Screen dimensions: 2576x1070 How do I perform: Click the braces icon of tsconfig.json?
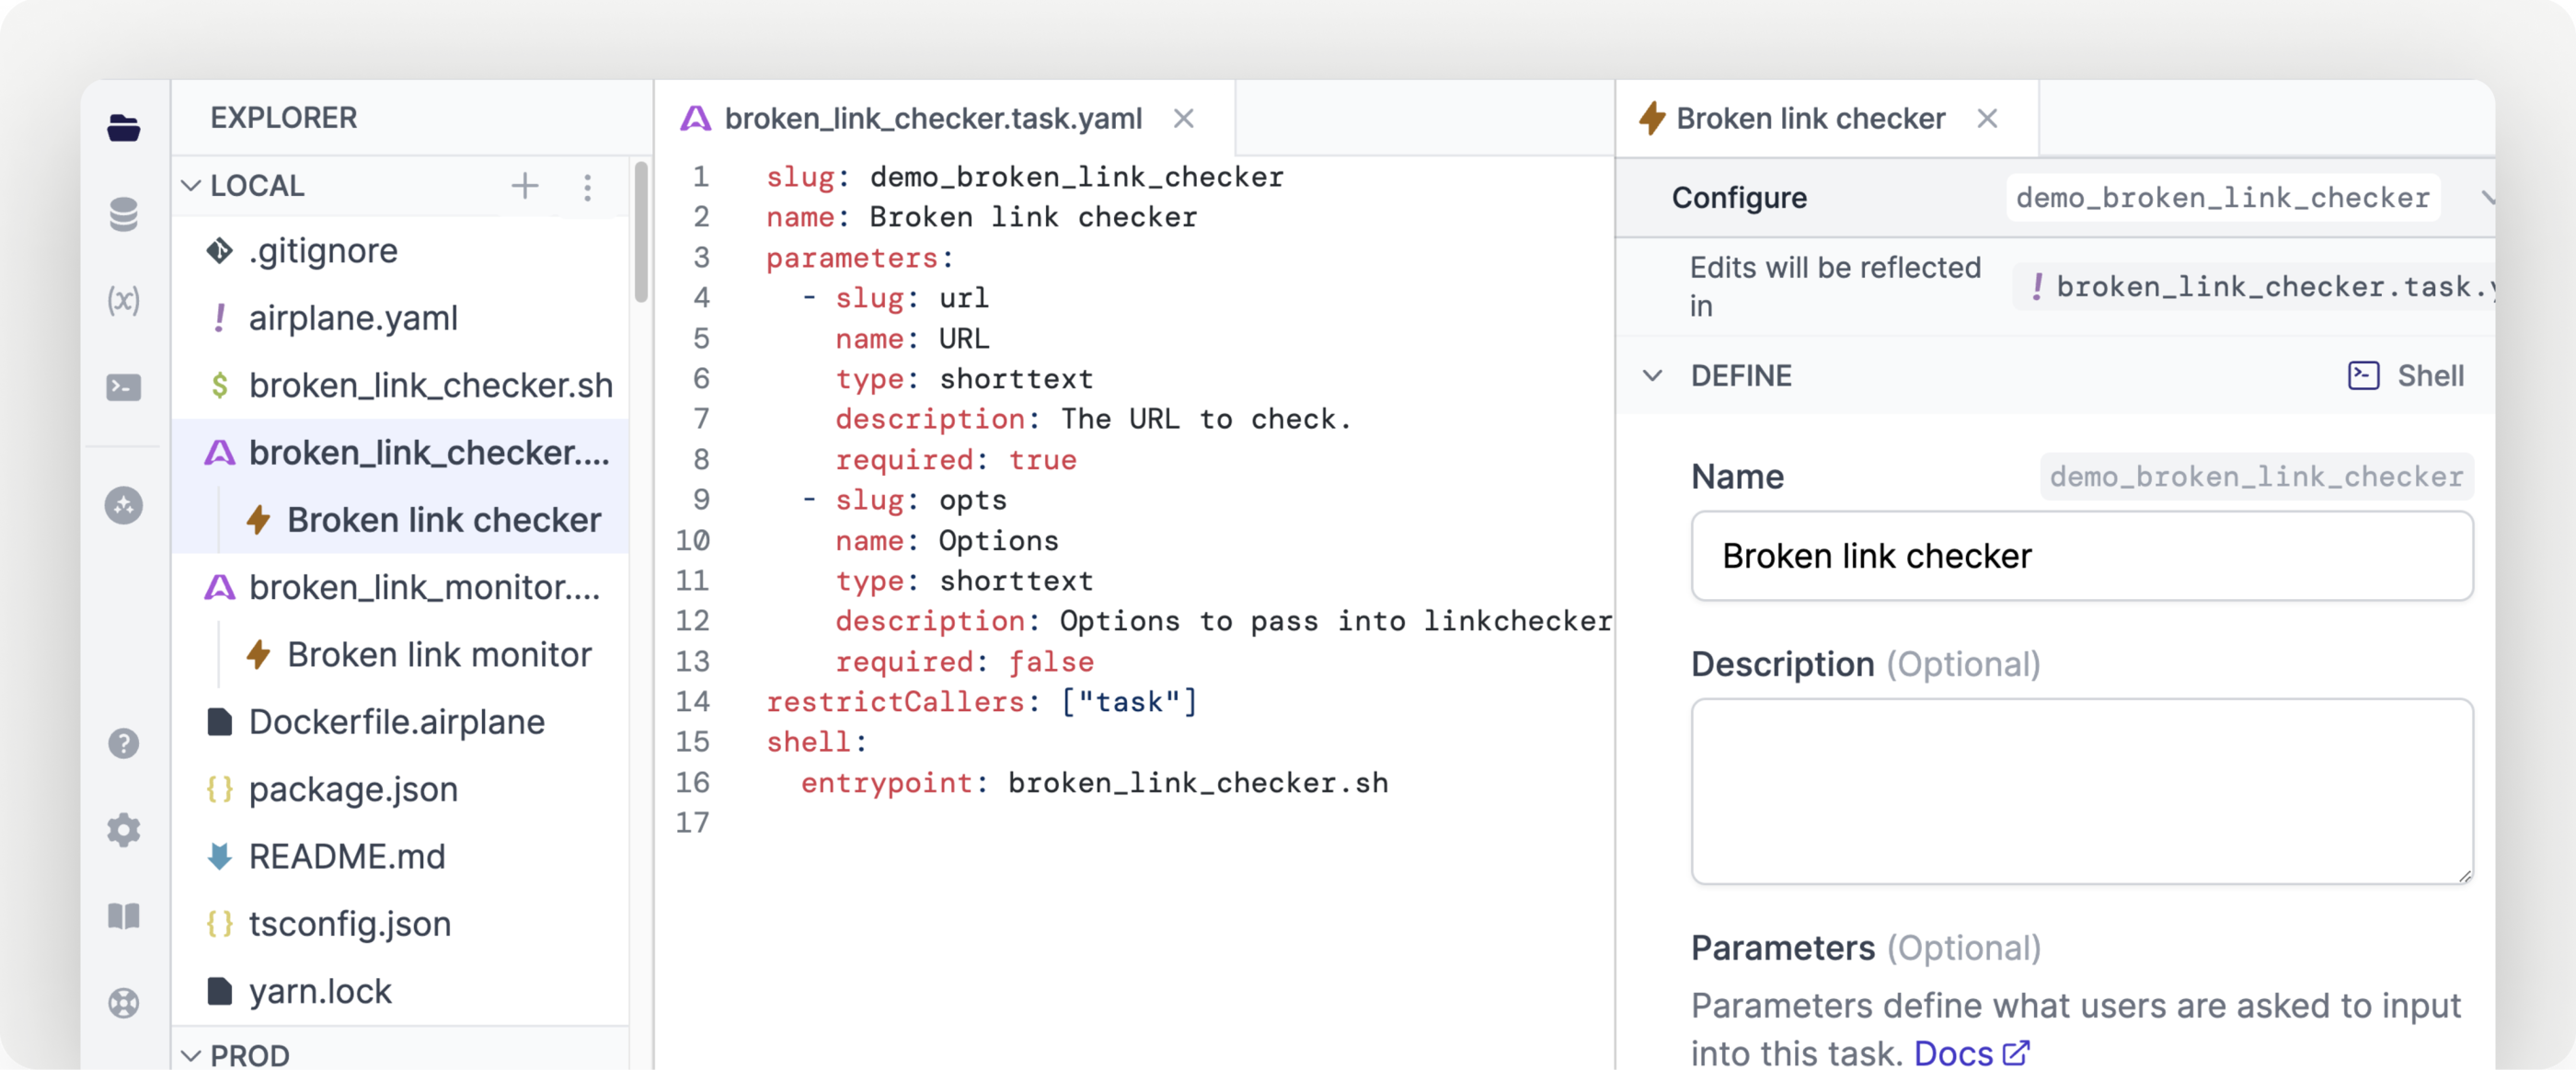(x=219, y=924)
